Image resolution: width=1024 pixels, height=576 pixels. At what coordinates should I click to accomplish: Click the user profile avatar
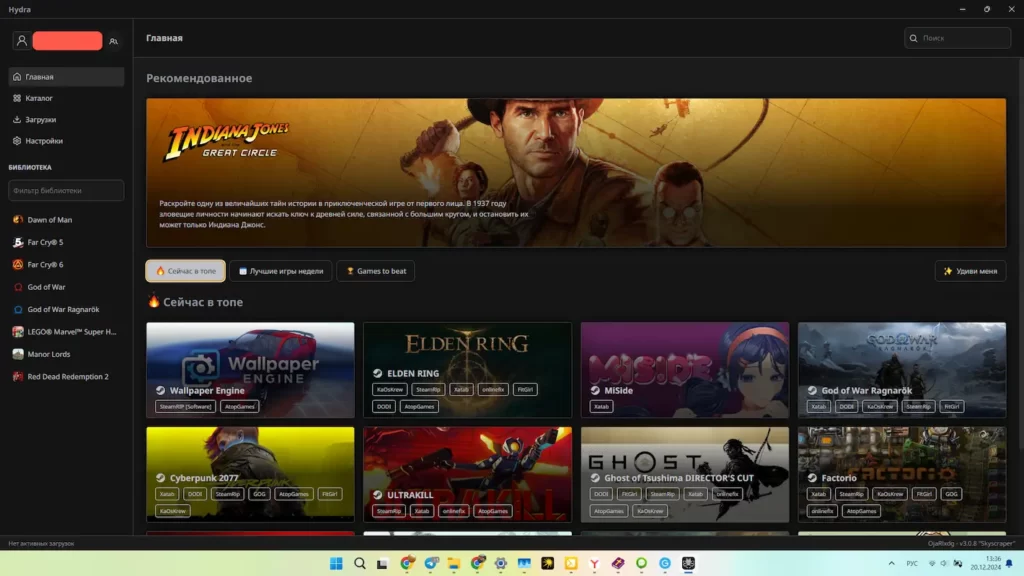(21, 40)
